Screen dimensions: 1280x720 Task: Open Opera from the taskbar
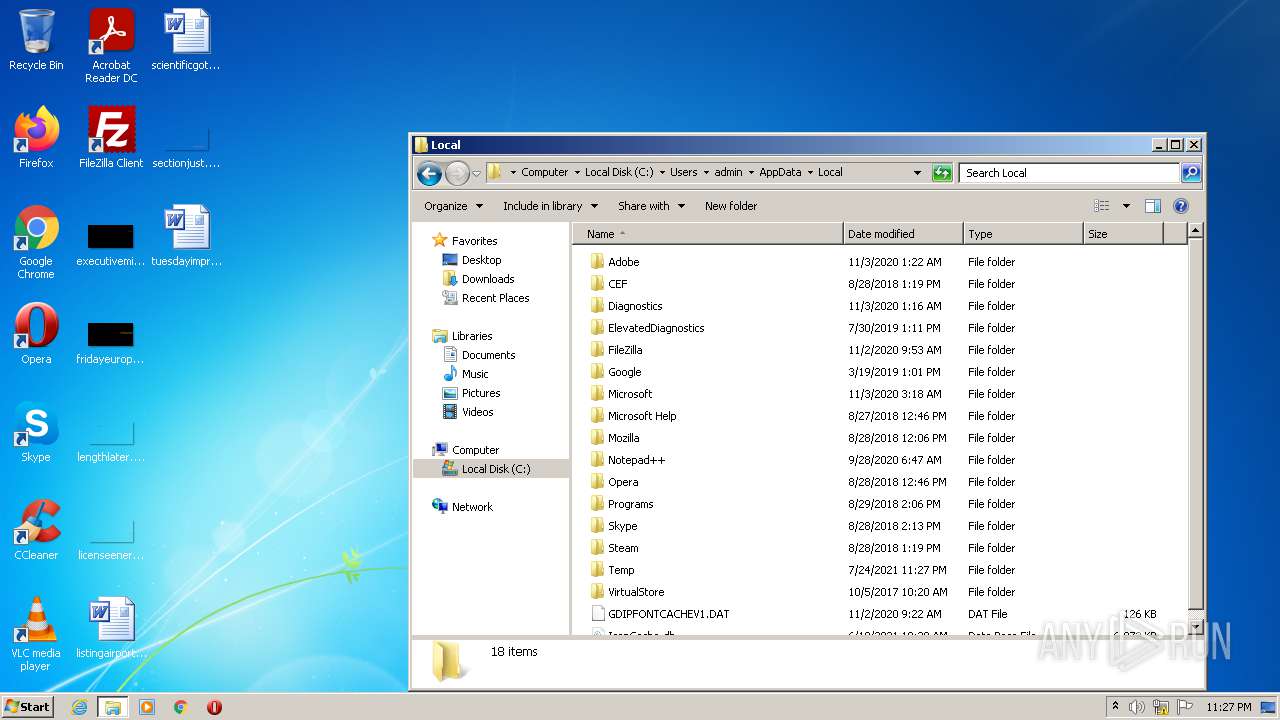tap(214, 707)
